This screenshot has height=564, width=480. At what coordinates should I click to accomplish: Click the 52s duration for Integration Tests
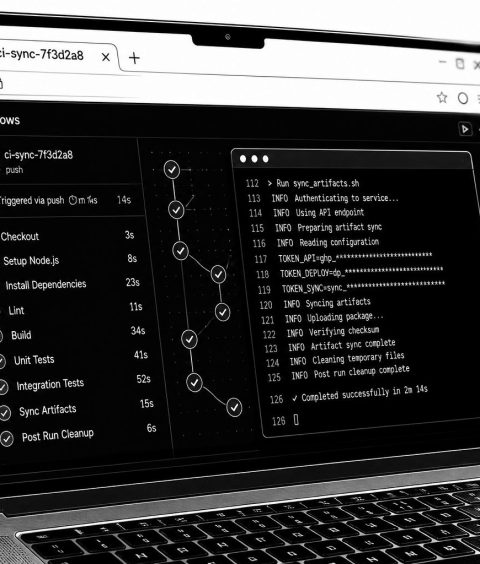143,379
